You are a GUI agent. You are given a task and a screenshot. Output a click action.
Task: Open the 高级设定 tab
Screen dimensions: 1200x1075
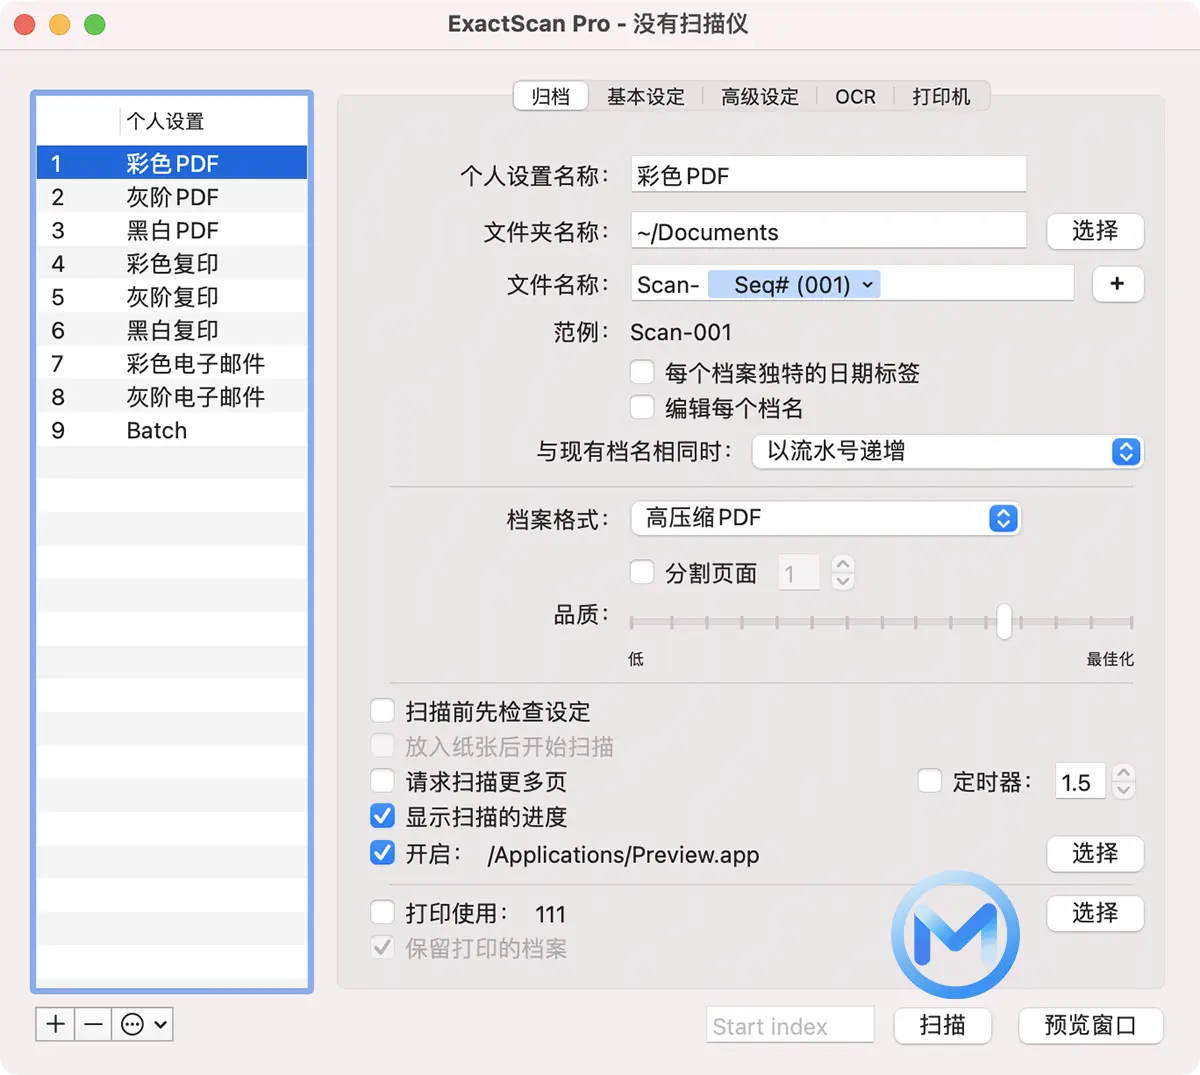point(760,97)
